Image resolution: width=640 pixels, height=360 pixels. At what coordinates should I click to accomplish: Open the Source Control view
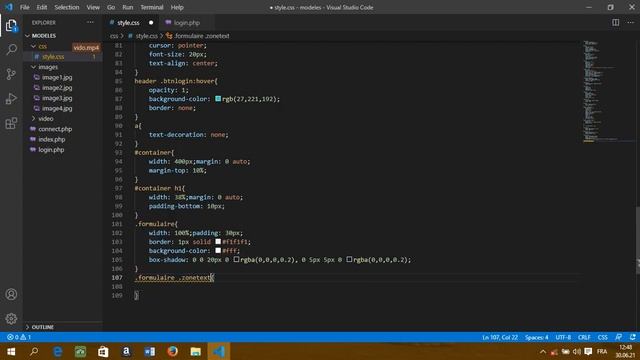[x=11, y=74]
